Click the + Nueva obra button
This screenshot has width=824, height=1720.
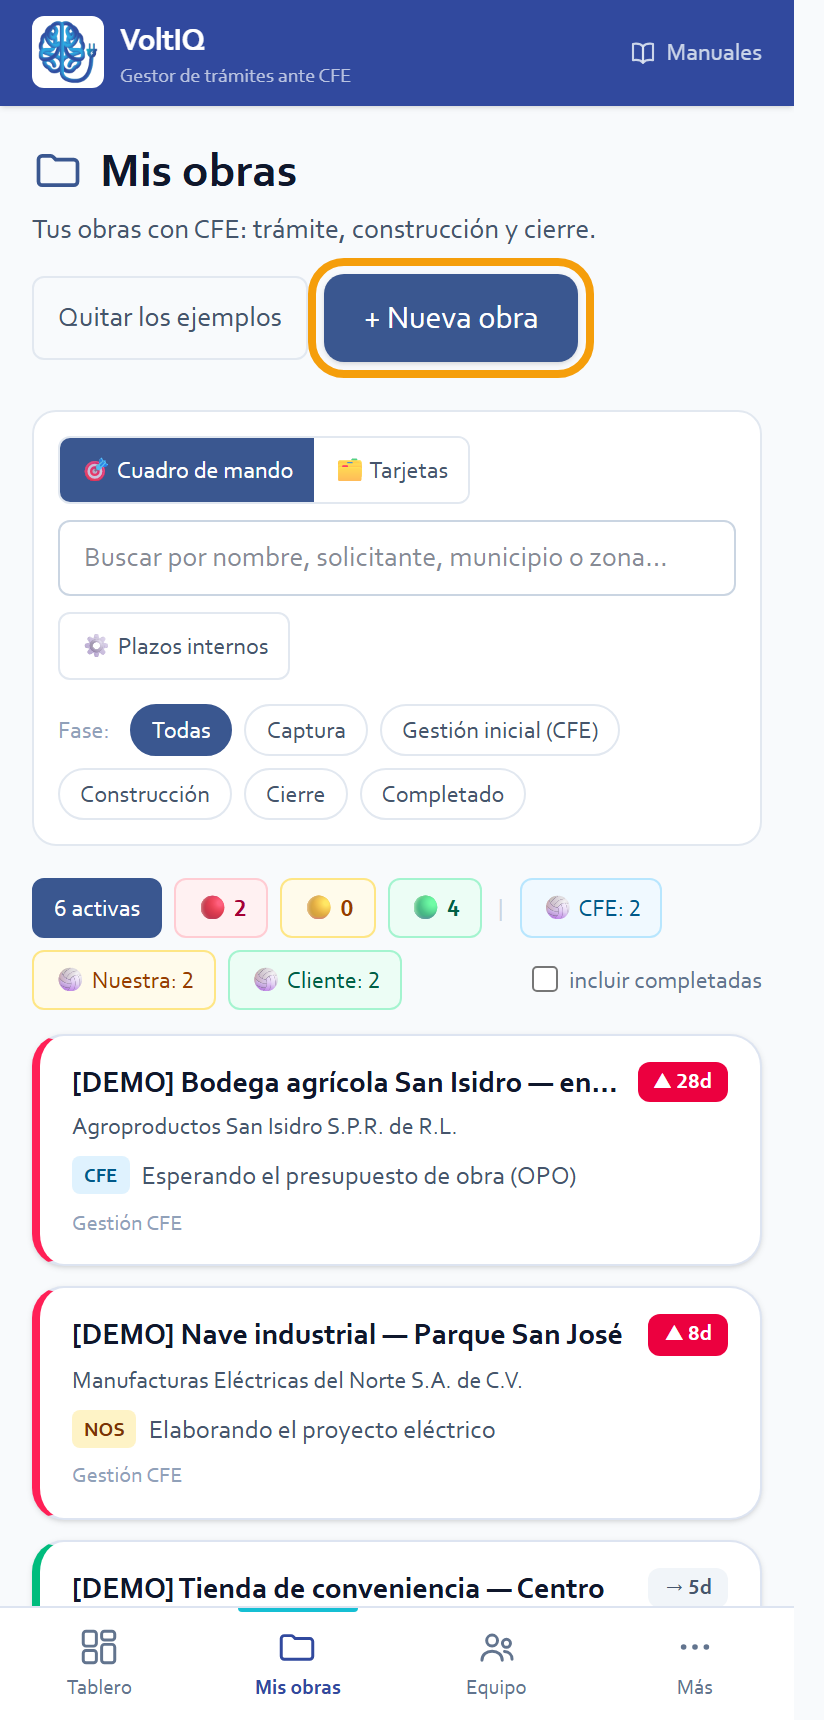click(x=451, y=318)
